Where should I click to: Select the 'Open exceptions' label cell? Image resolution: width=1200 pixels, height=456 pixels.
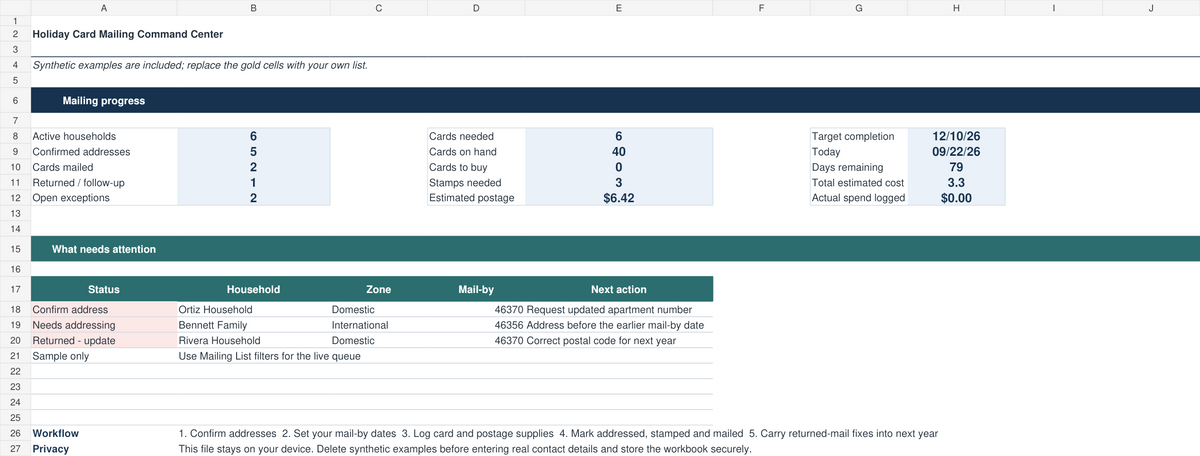[x=104, y=198]
